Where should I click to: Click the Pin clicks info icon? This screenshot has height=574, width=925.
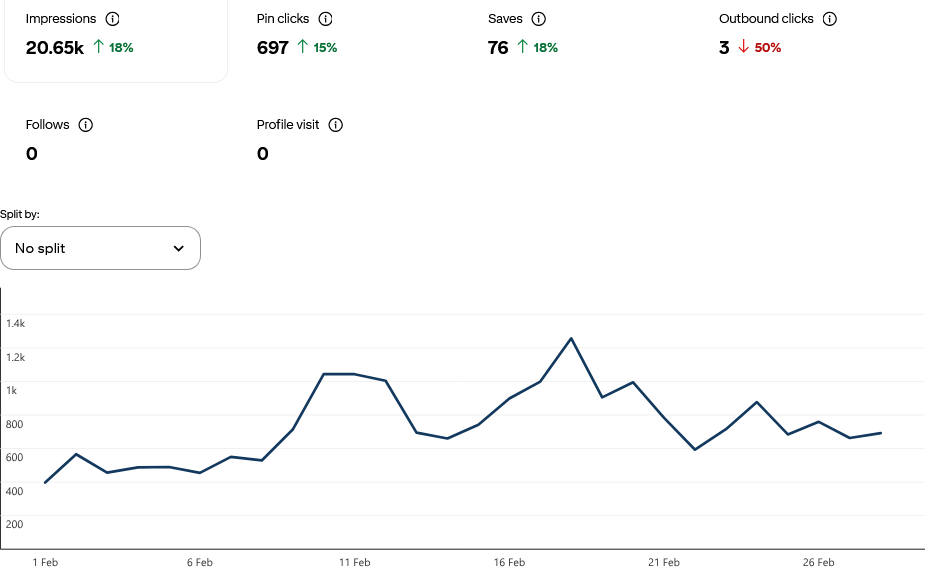(325, 19)
